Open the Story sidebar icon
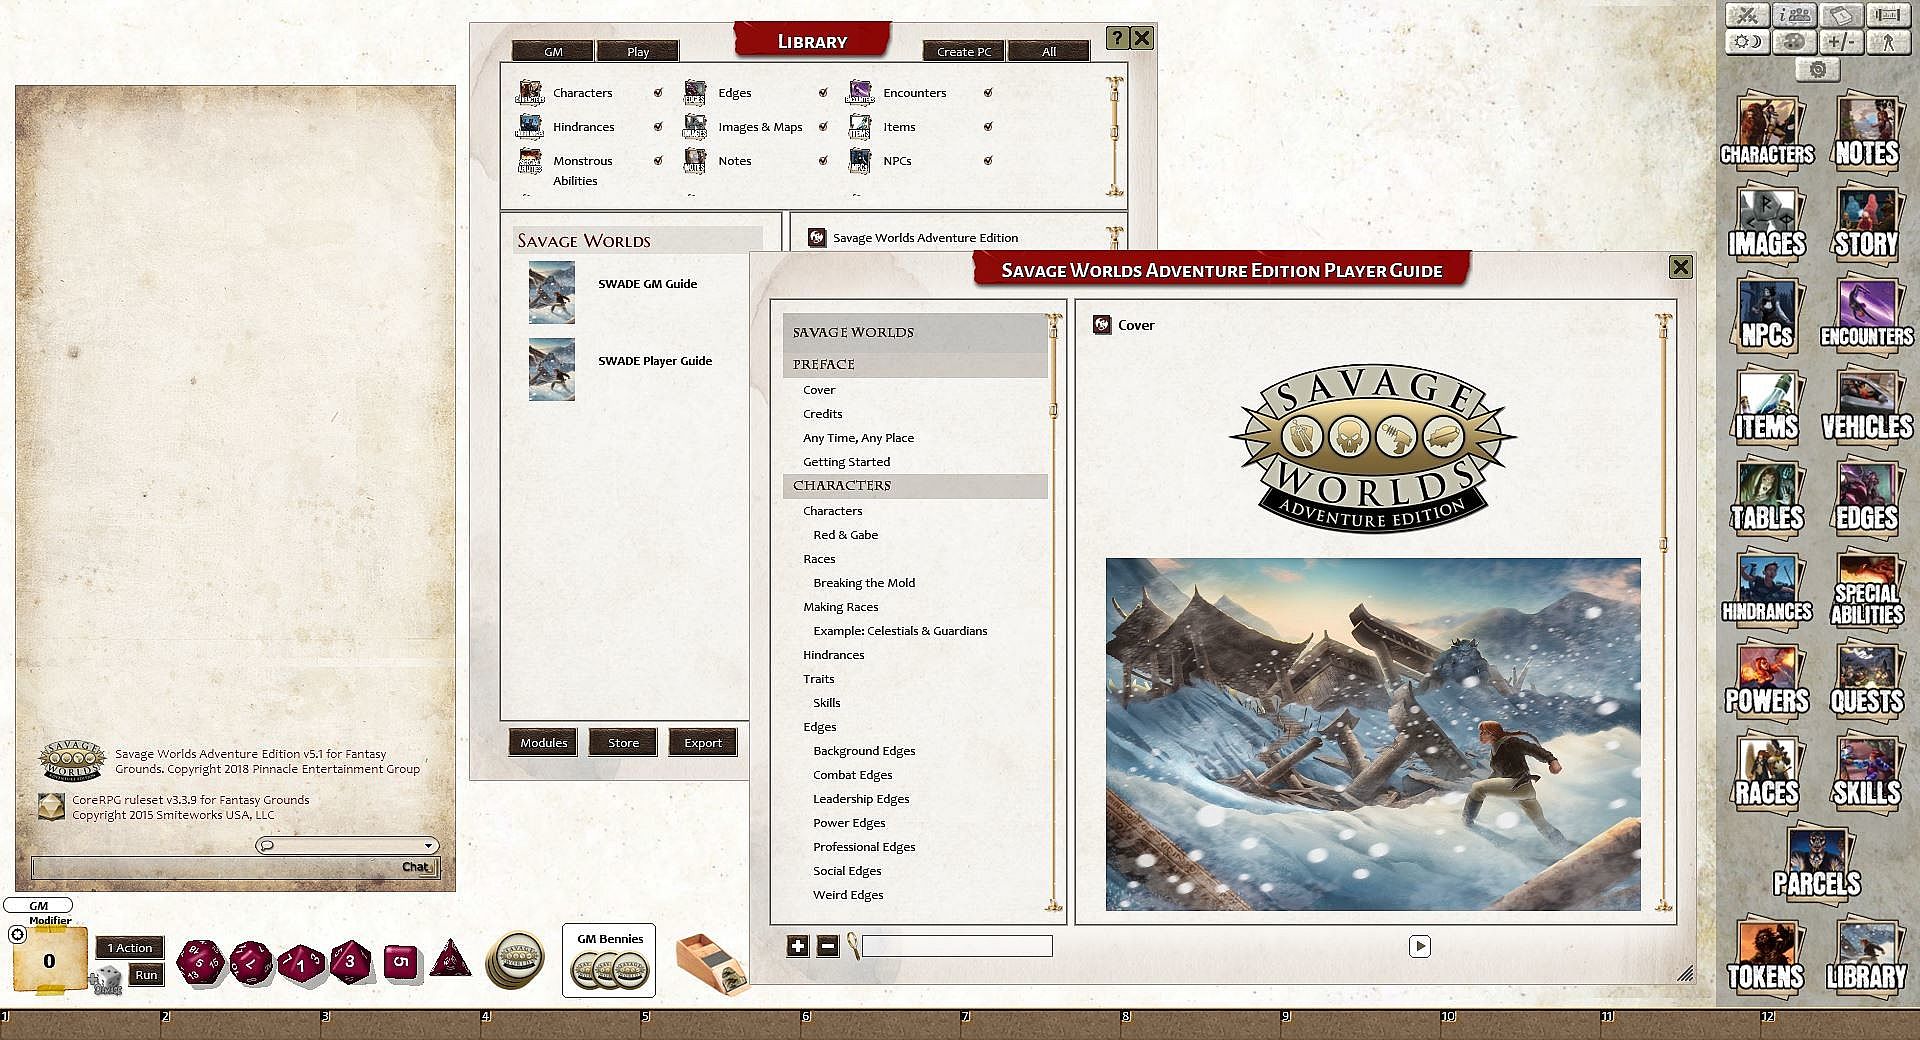 [x=1866, y=221]
